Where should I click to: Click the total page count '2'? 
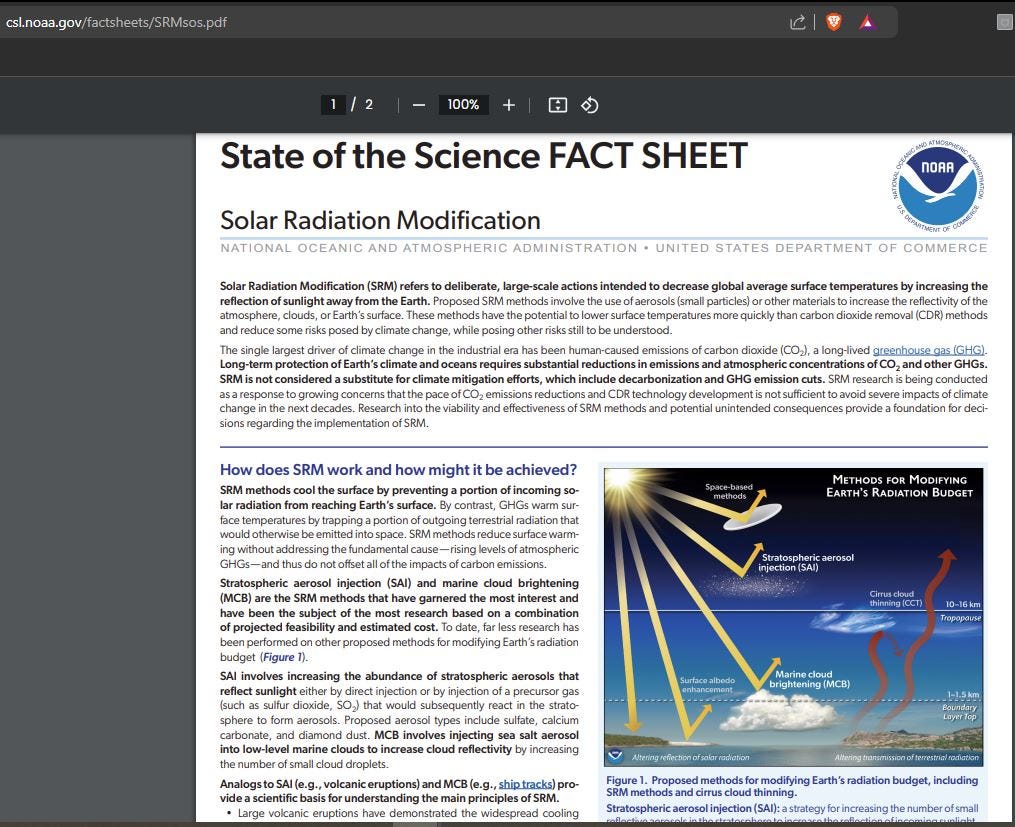click(369, 104)
